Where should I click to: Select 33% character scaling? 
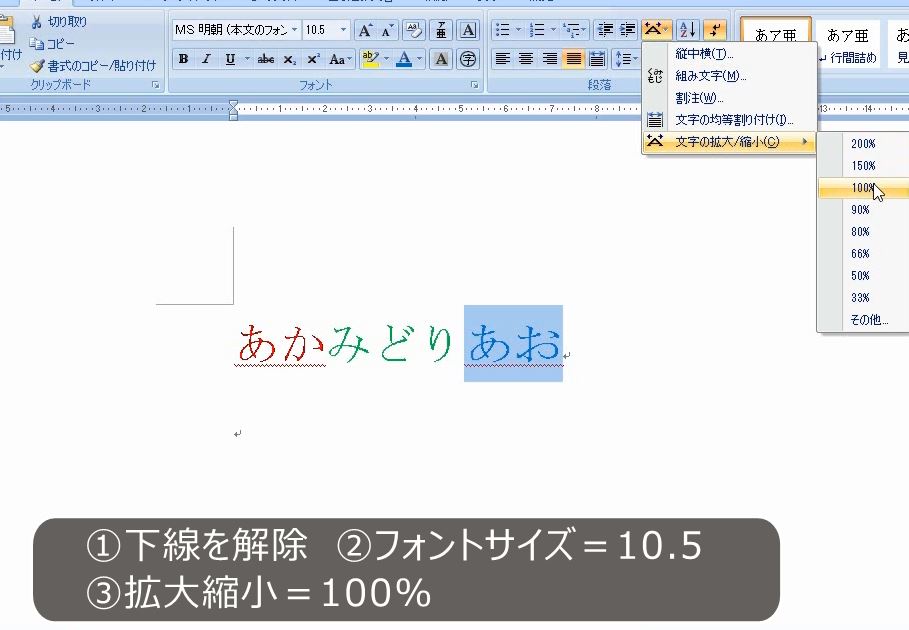click(x=863, y=298)
